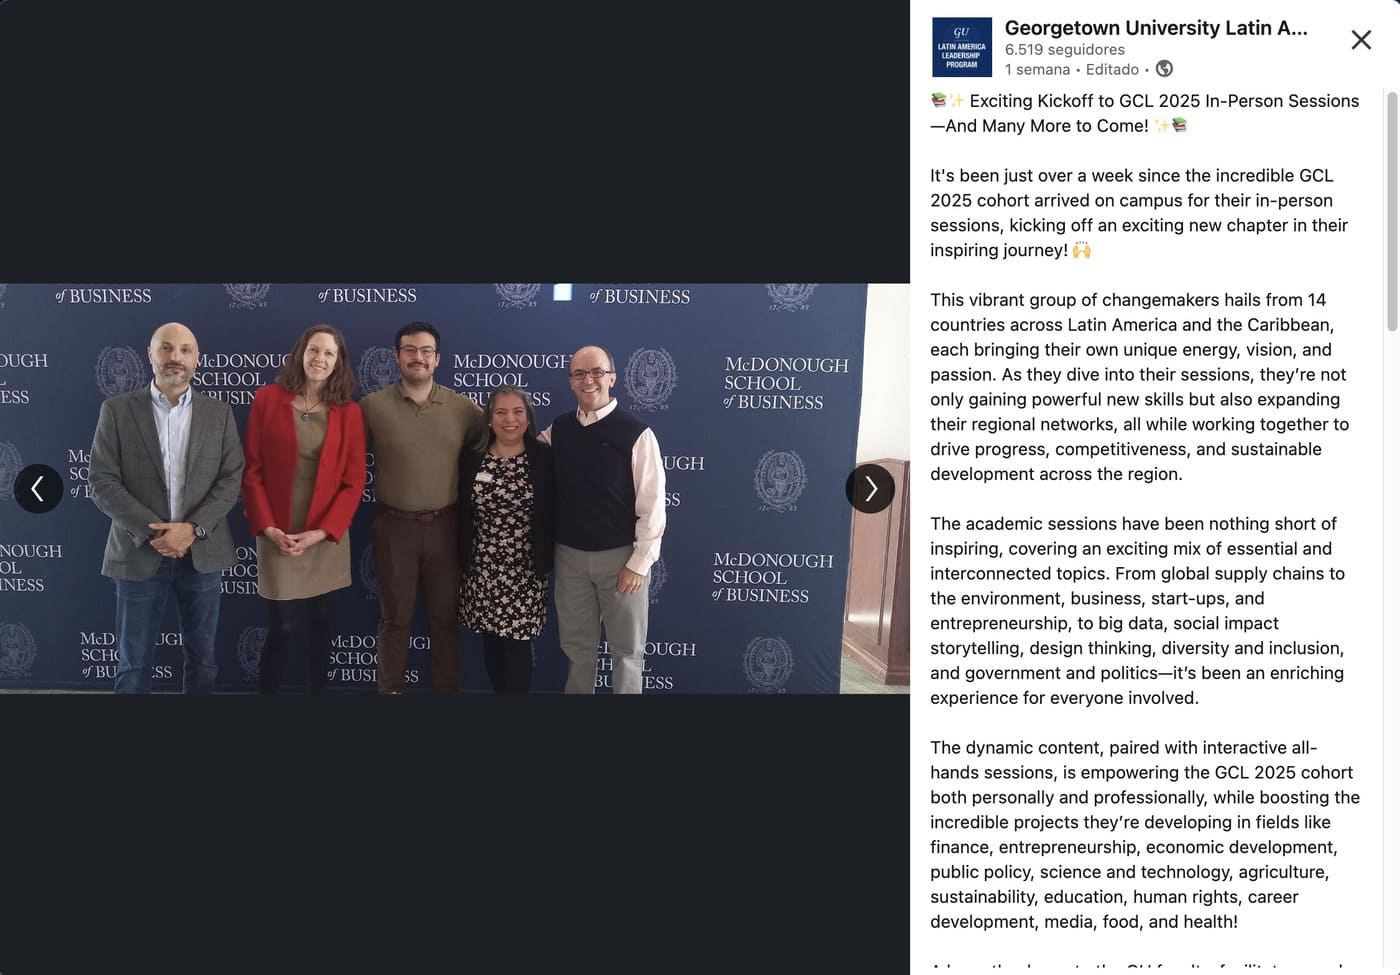Image resolution: width=1400 pixels, height=975 pixels.
Task: Click the McDonough School group photo
Action: click(455, 489)
